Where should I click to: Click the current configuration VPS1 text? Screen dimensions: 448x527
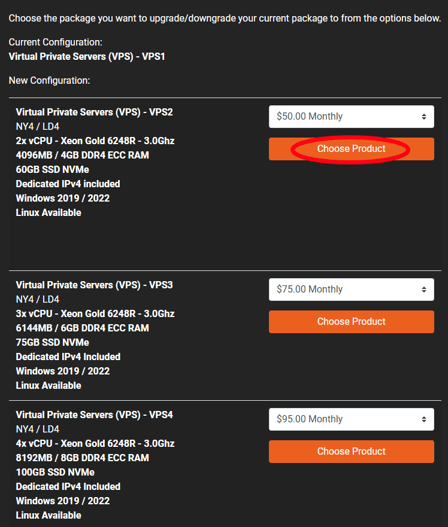coord(87,56)
